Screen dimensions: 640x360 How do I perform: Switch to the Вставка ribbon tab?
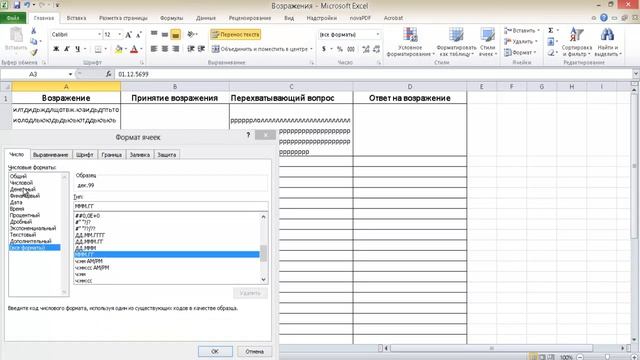(x=76, y=18)
